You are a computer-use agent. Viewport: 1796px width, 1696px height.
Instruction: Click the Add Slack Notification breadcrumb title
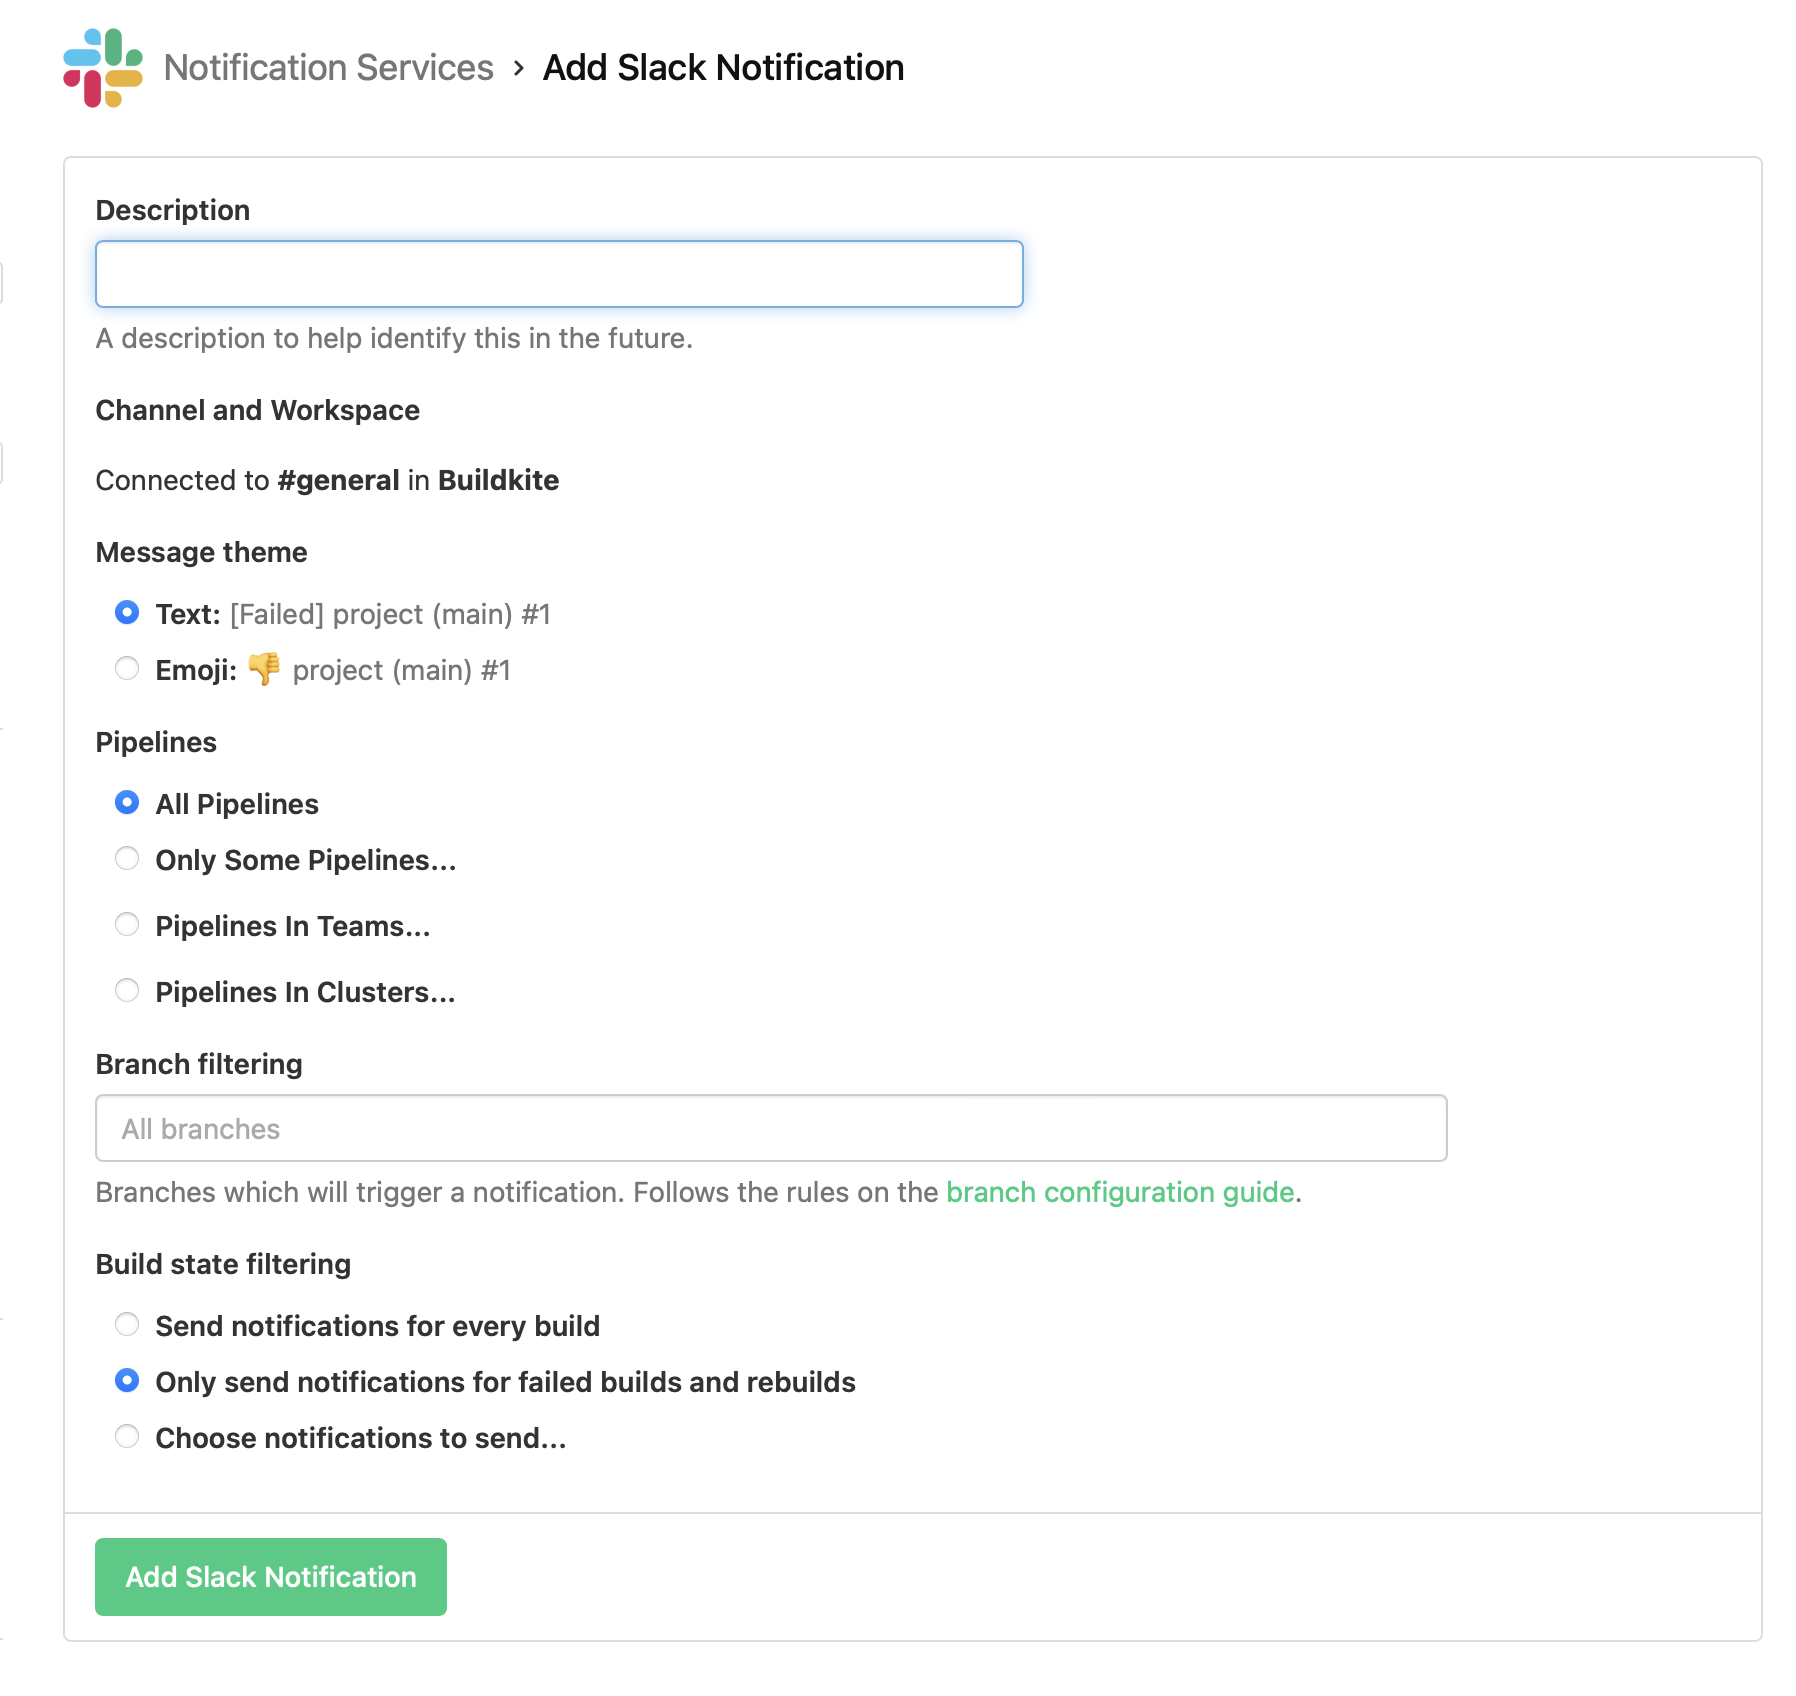point(721,68)
